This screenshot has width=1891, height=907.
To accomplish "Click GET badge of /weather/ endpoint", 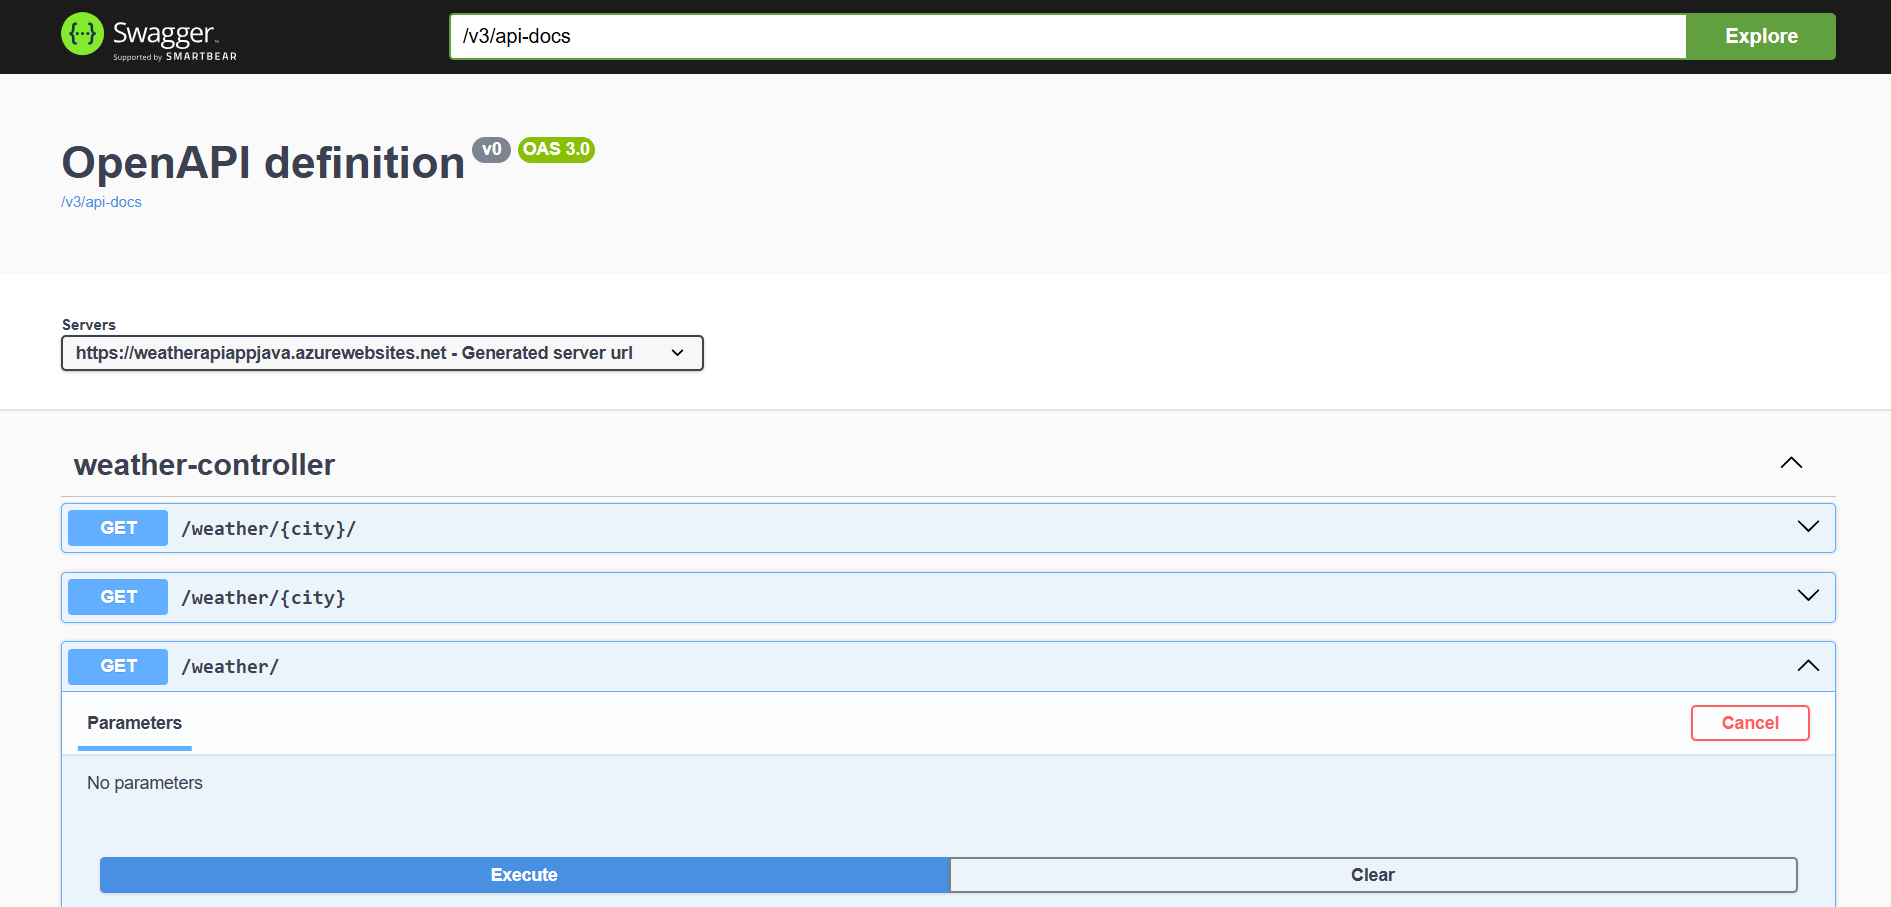I will click(118, 666).
